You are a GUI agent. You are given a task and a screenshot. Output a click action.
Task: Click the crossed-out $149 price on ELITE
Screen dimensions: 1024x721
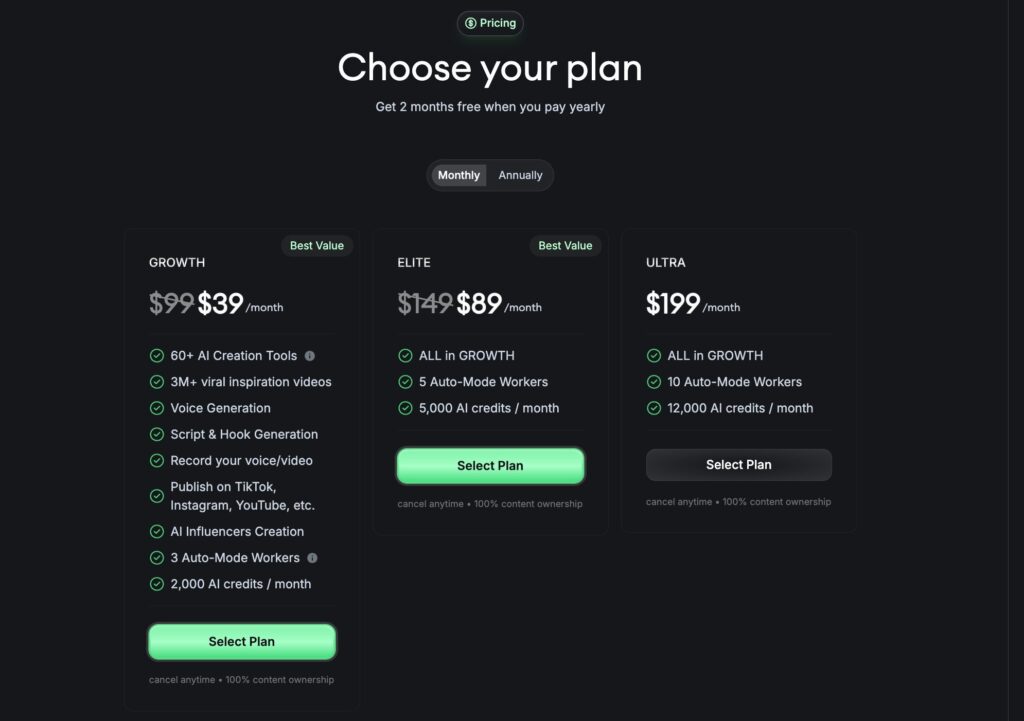tap(424, 301)
